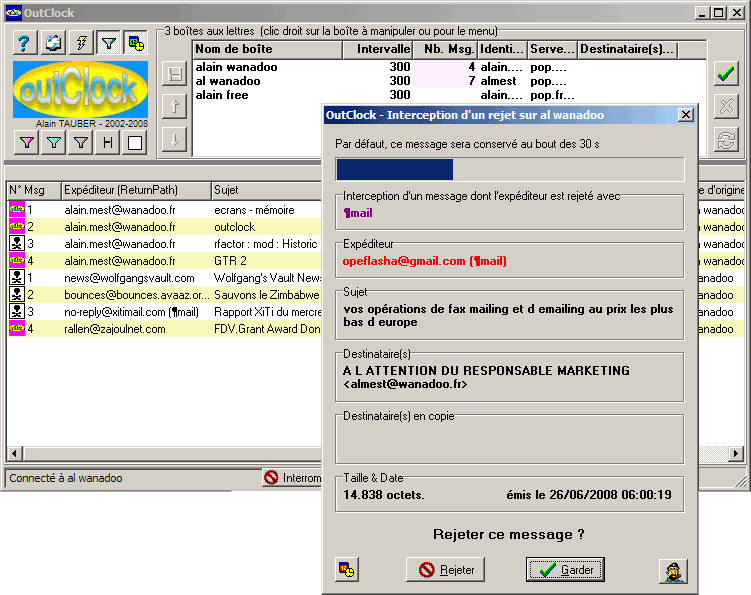This screenshot has width=751, height=595.
Task: Click the 30 second countdown progress bar
Action: (510, 170)
